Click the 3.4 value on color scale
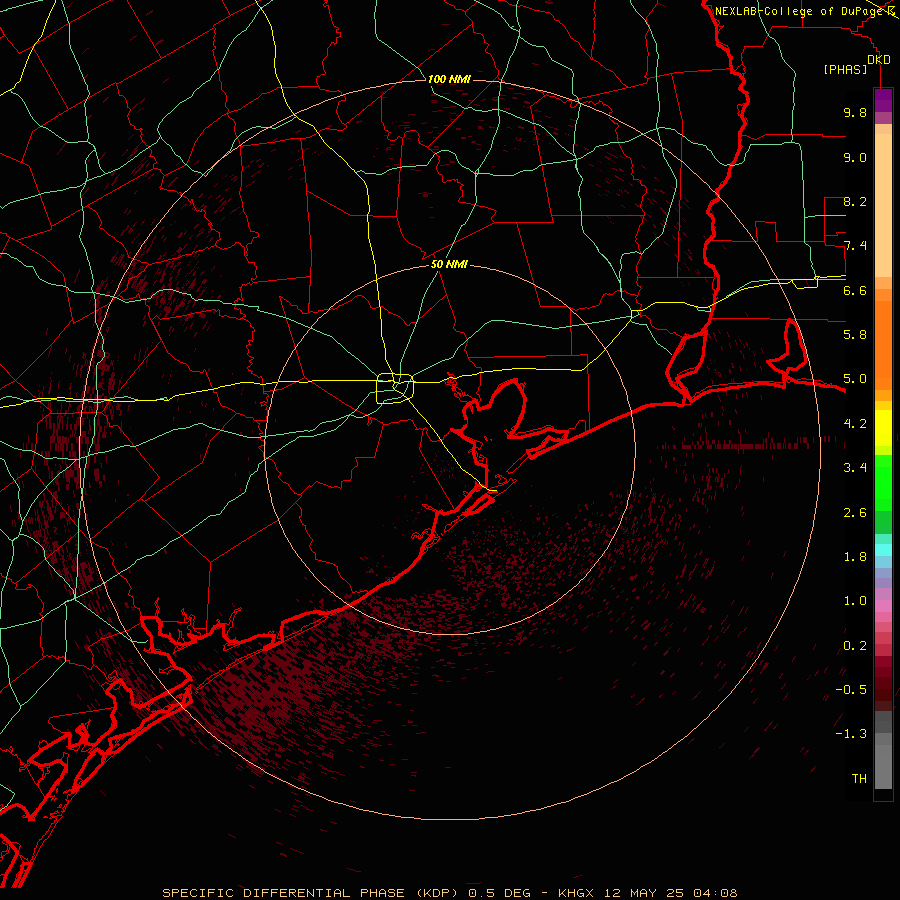This screenshot has width=900, height=900. pos(855,468)
